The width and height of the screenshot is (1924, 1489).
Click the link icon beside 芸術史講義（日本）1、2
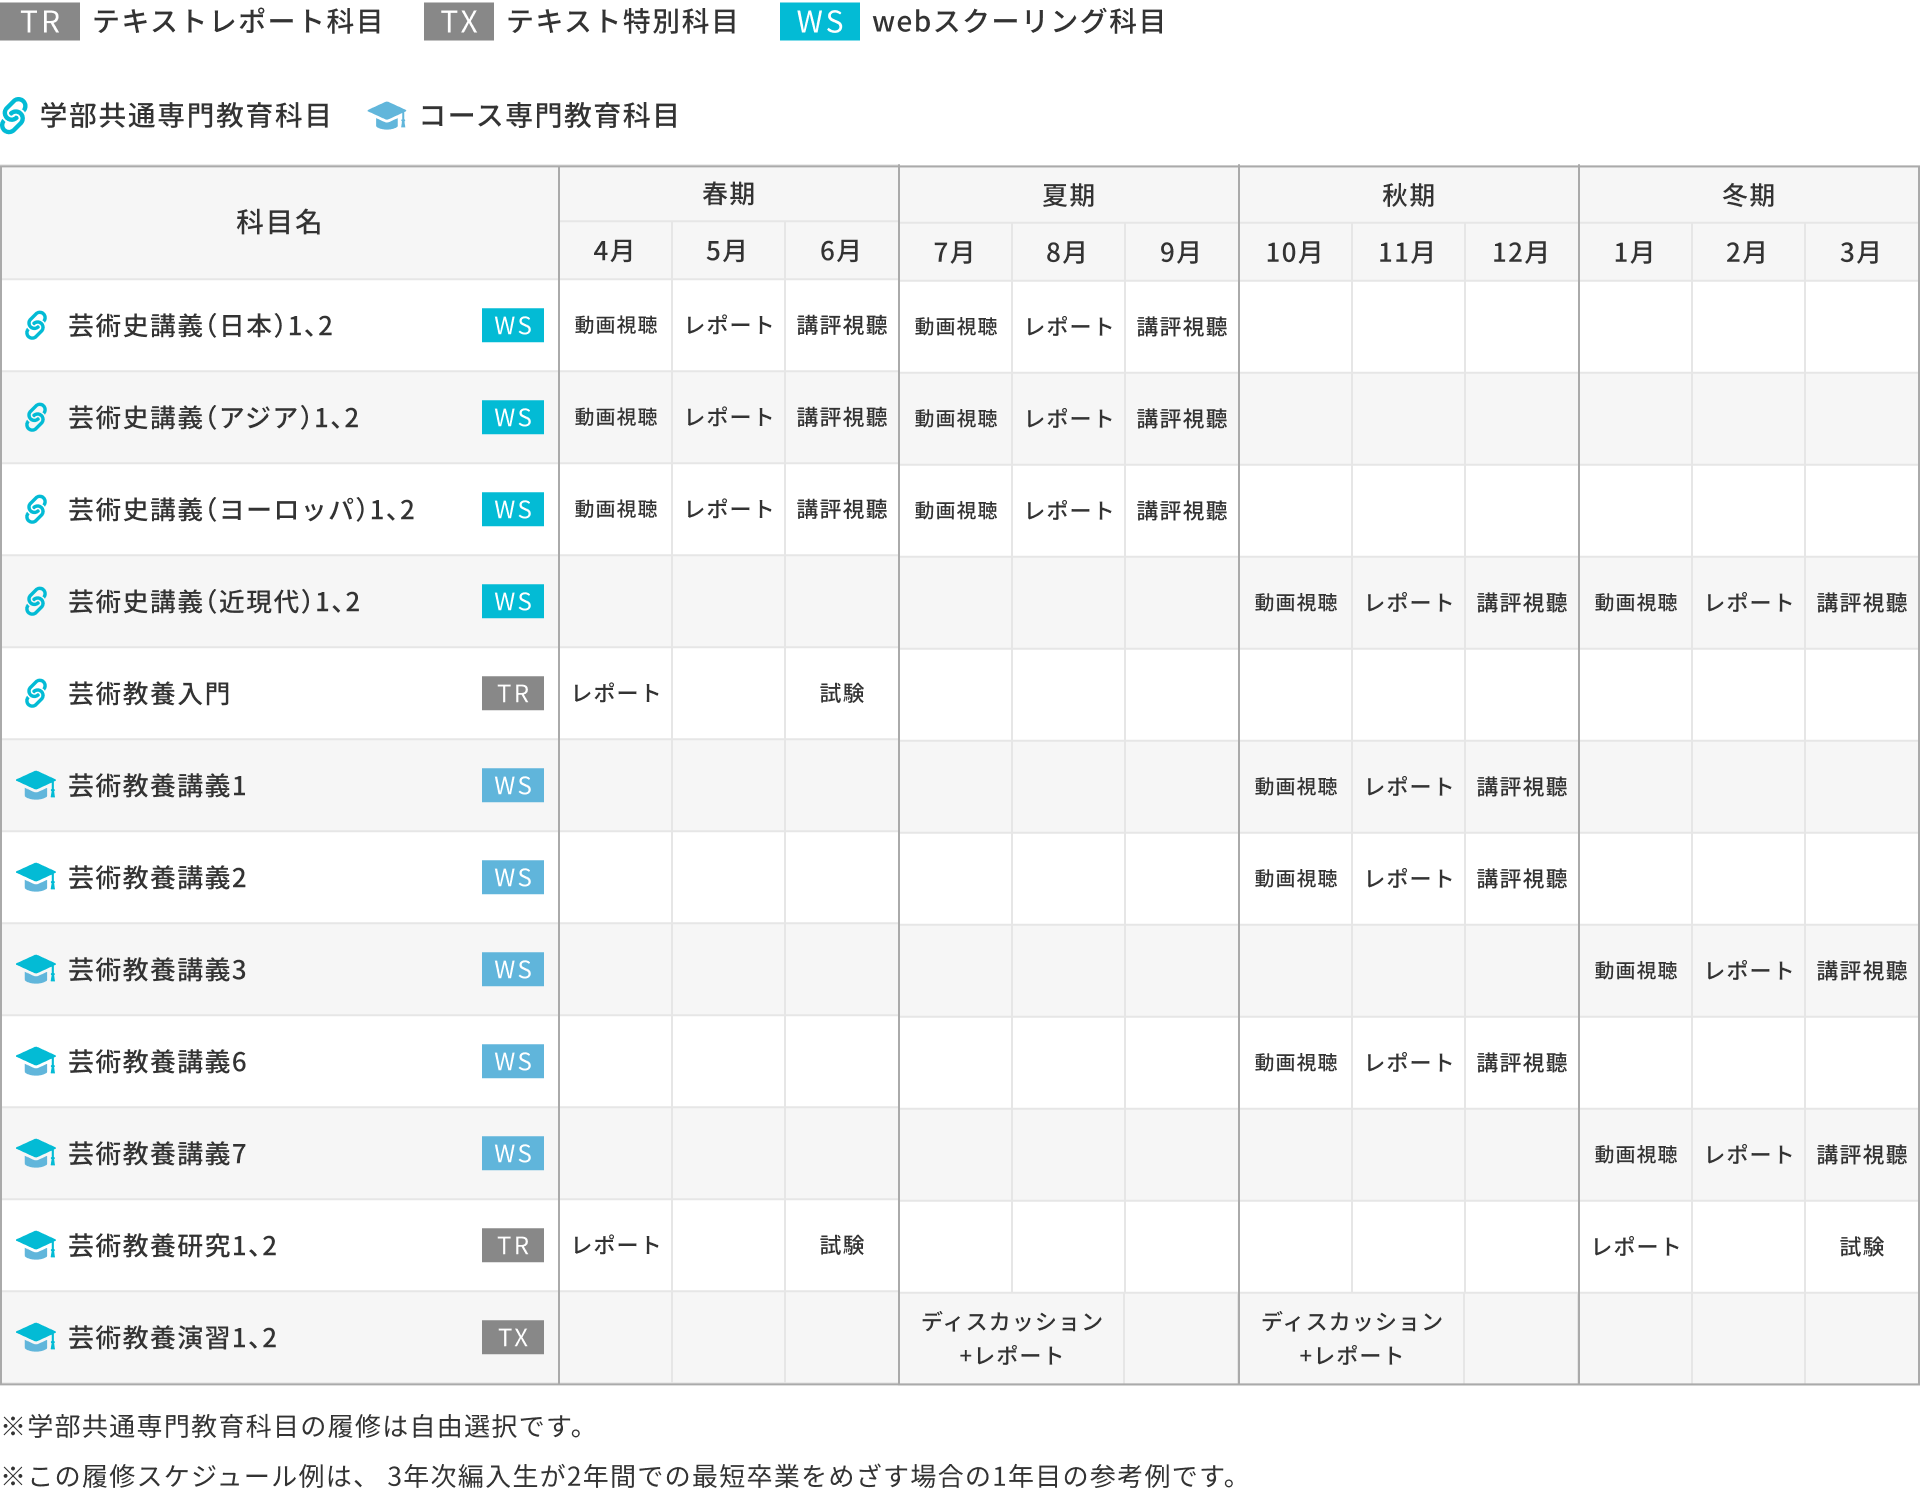36,326
